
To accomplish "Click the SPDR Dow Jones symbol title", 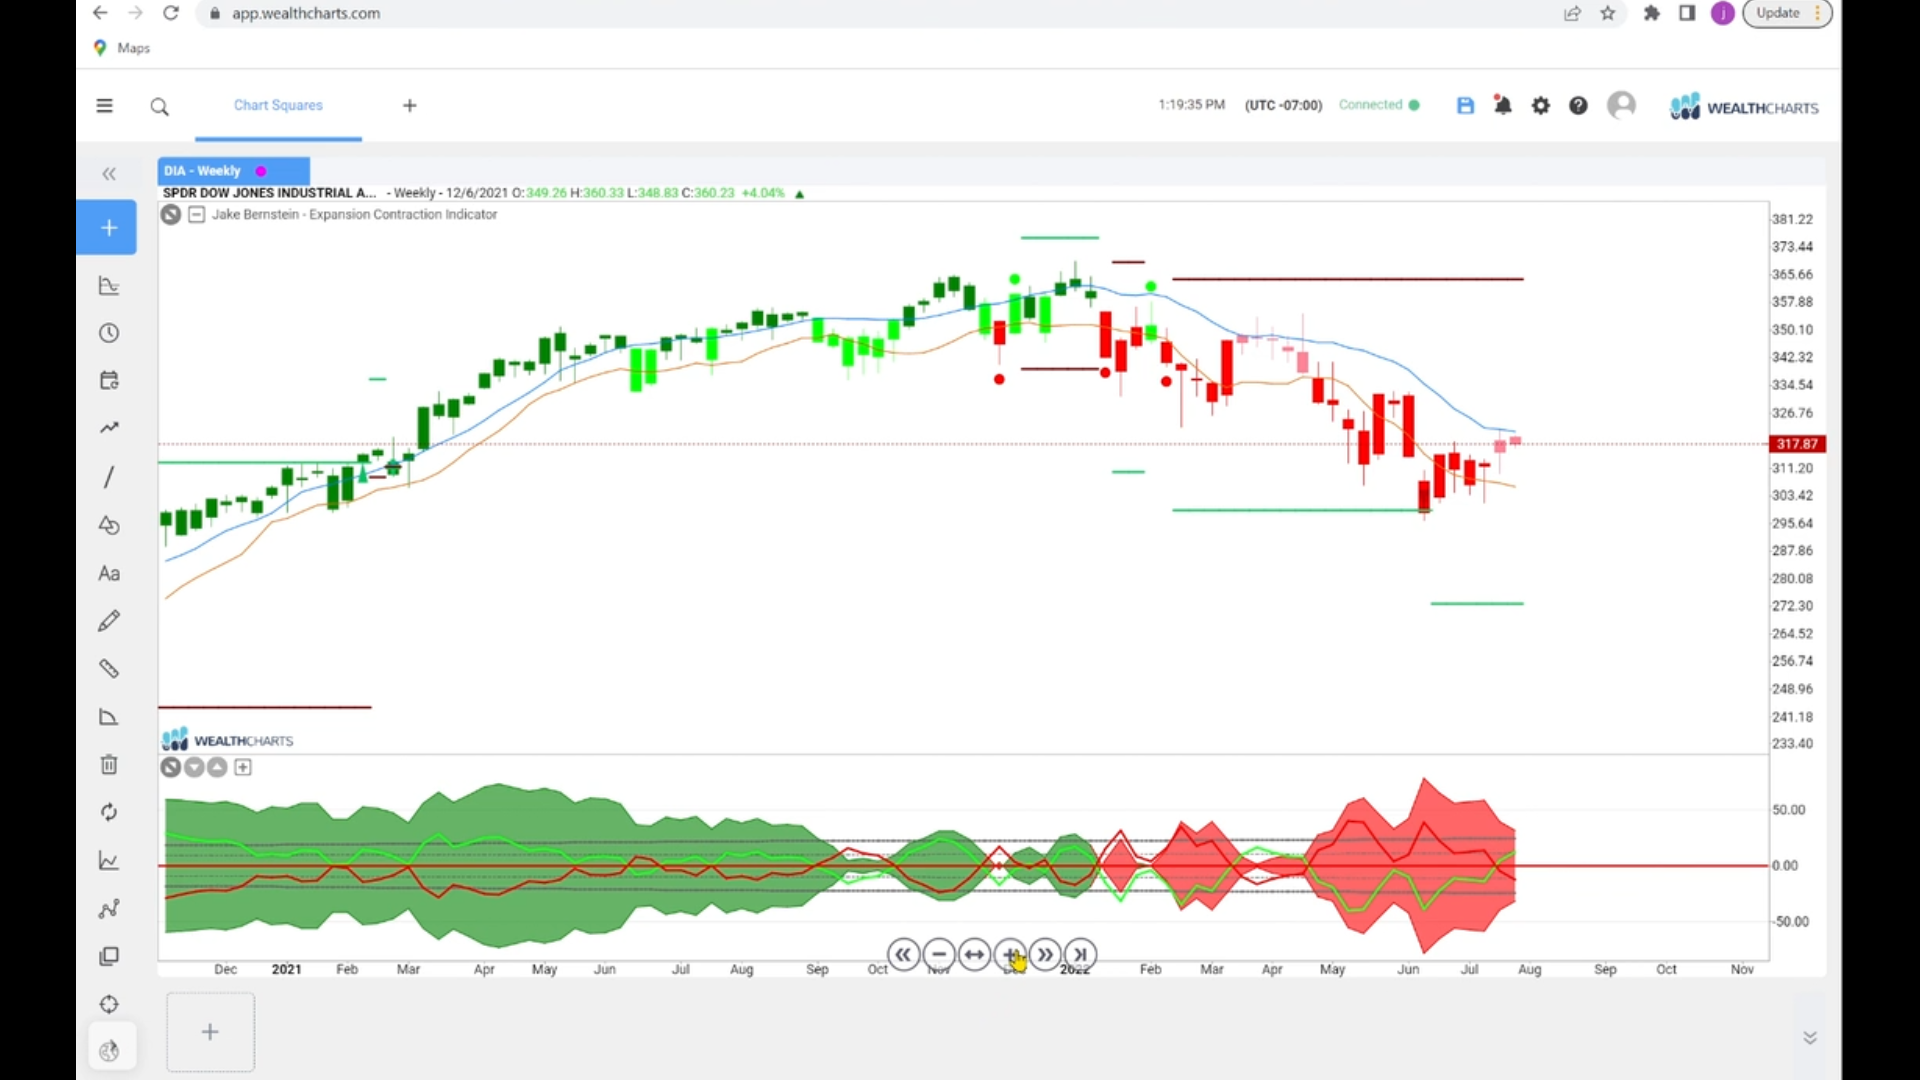I will (x=269, y=193).
